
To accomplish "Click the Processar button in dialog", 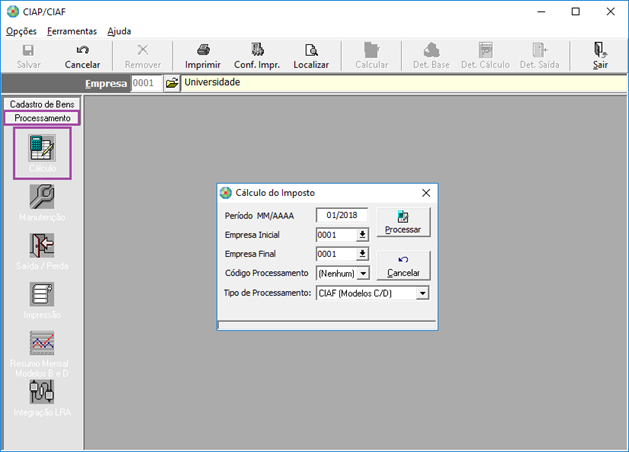I will pyautogui.click(x=403, y=222).
